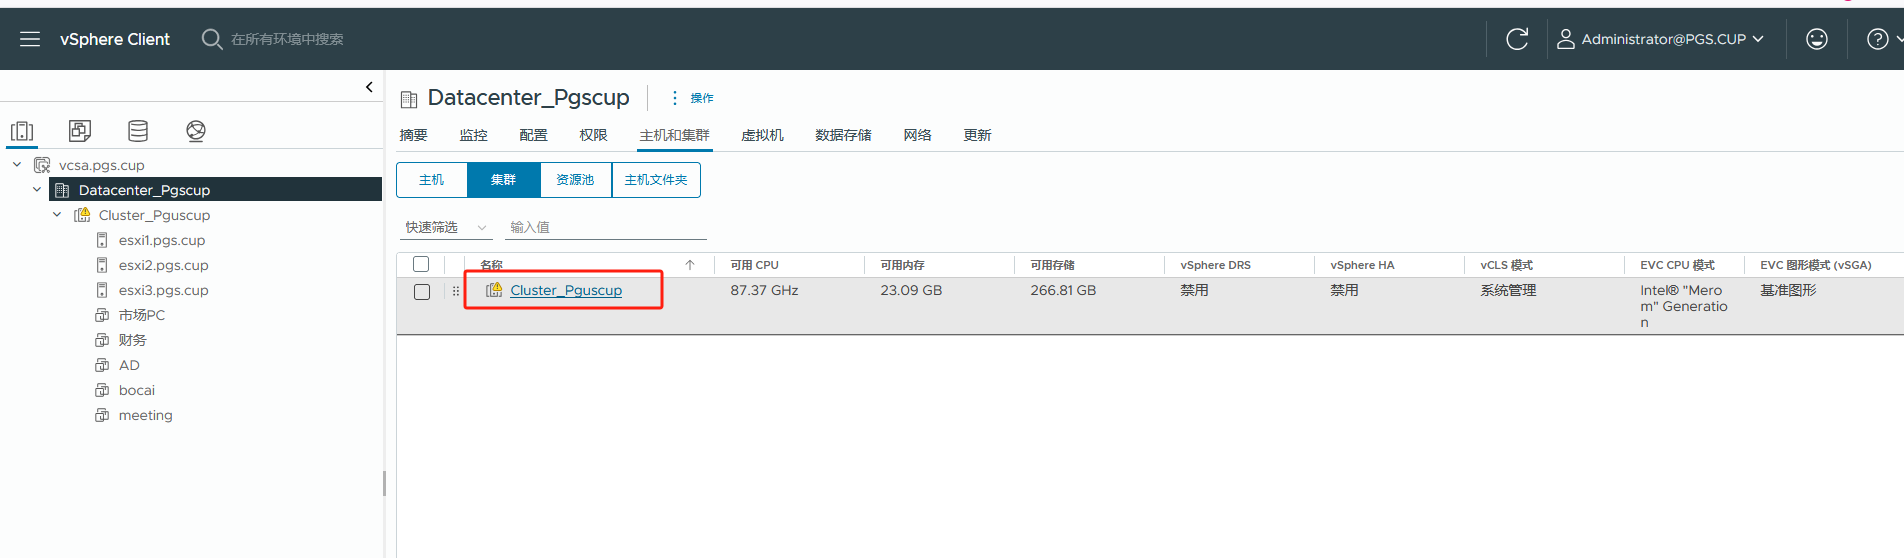Click the search magnifier icon
This screenshot has width=1904, height=558.
pyautogui.click(x=212, y=39)
